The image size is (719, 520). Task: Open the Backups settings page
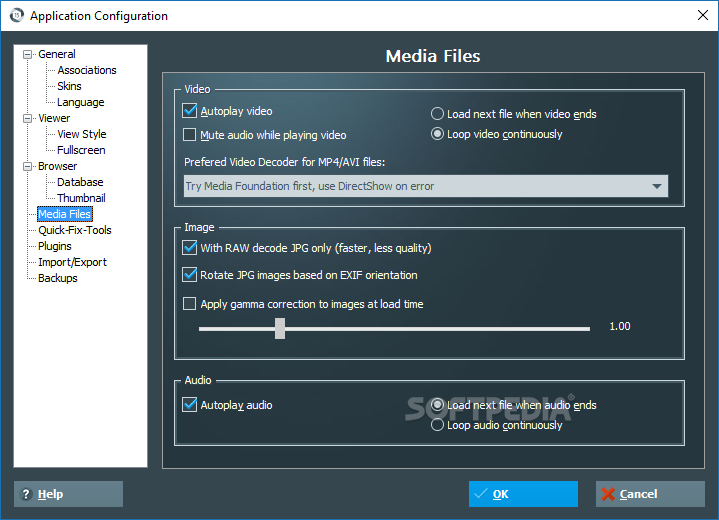point(58,278)
